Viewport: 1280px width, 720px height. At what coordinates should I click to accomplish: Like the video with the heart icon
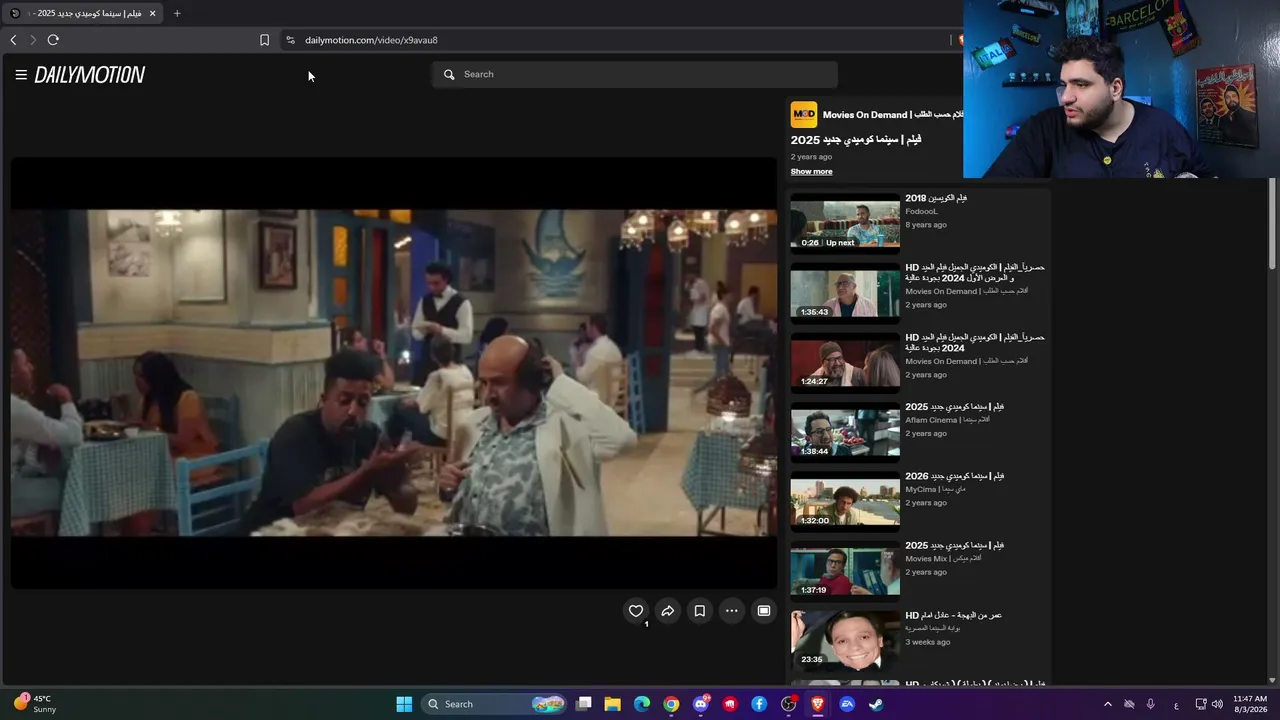[636, 611]
